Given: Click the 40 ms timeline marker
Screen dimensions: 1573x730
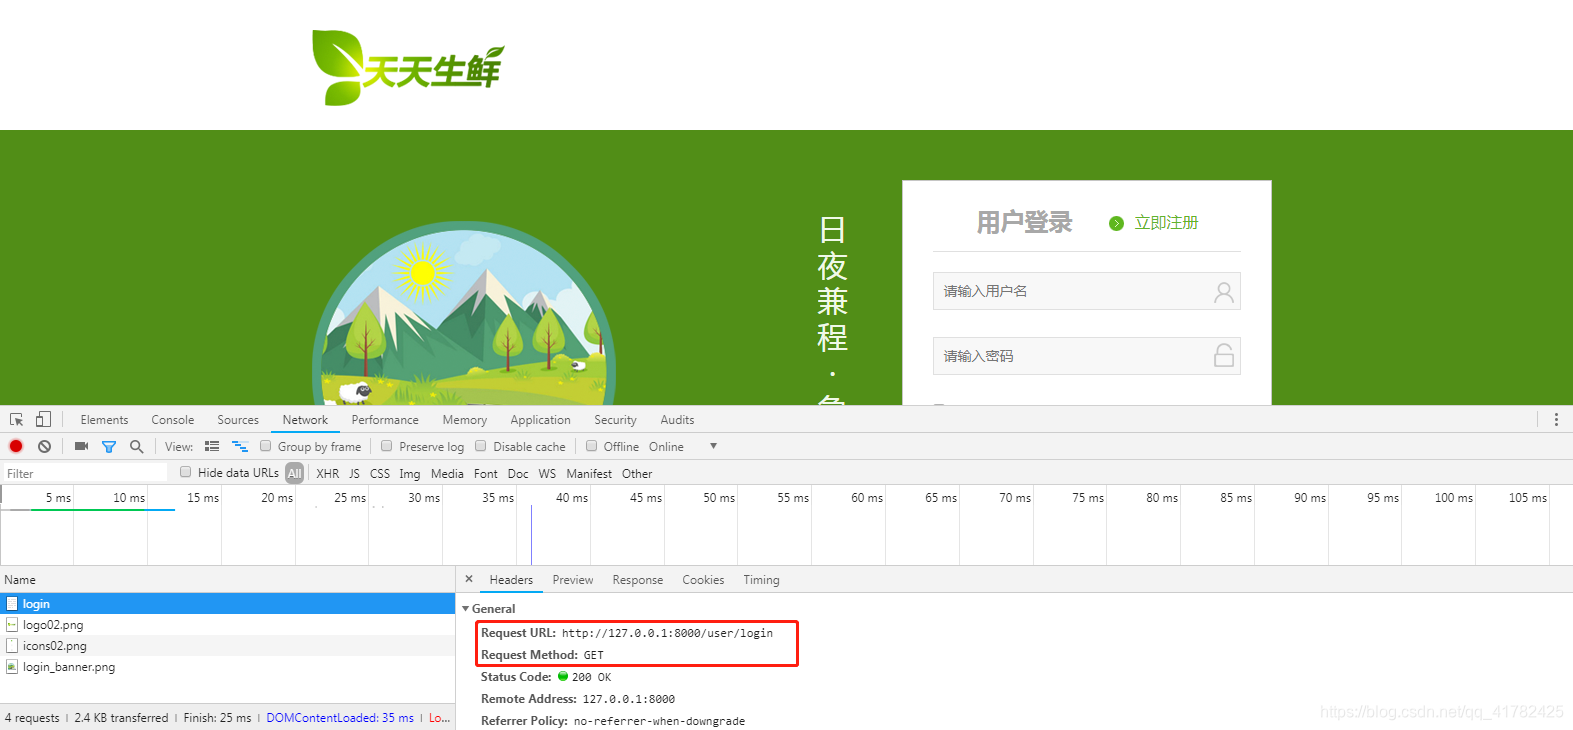Looking at the screenshot, I should tap(571, 497).
